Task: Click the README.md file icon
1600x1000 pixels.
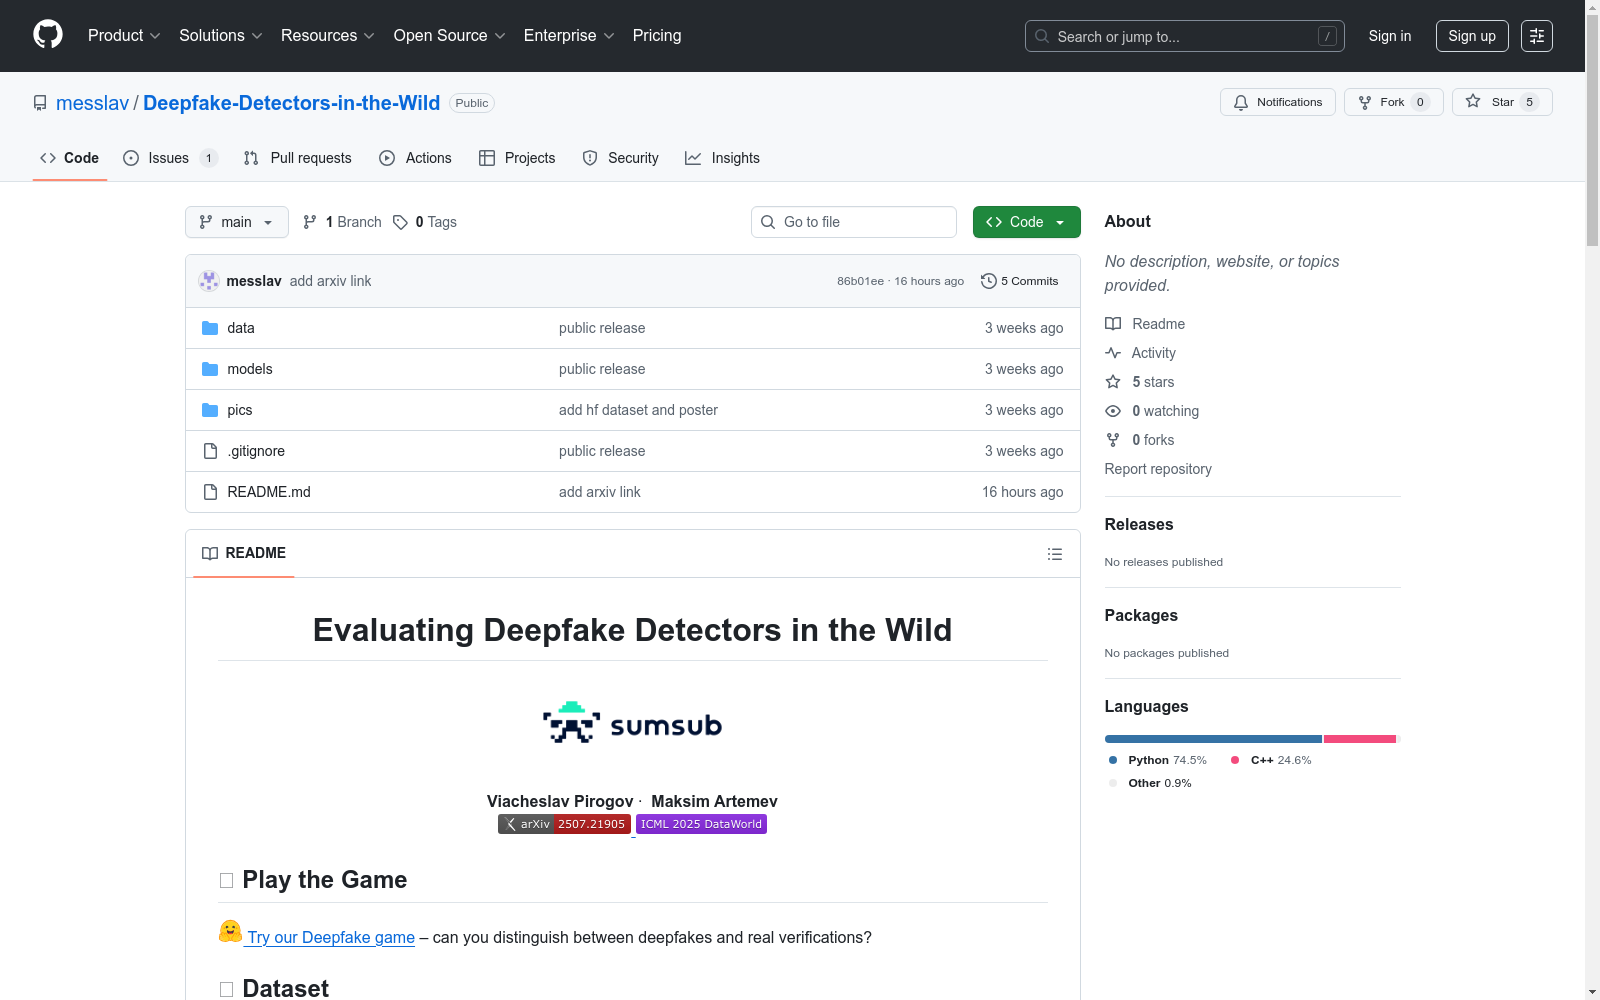Action: 210,492
